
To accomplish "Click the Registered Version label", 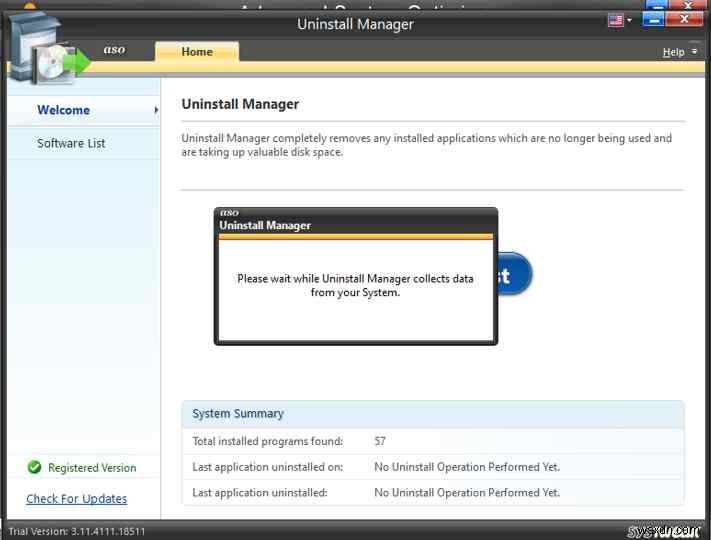I will pyautogui.click(x=92, y=468).
